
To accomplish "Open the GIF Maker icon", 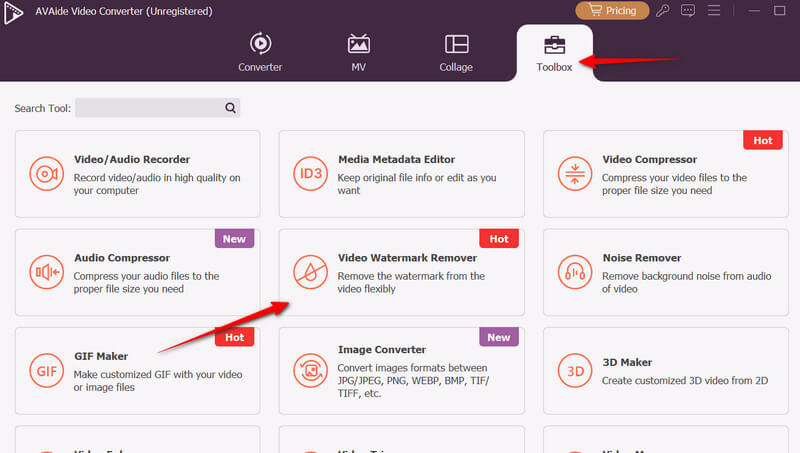I will (46, 371).
